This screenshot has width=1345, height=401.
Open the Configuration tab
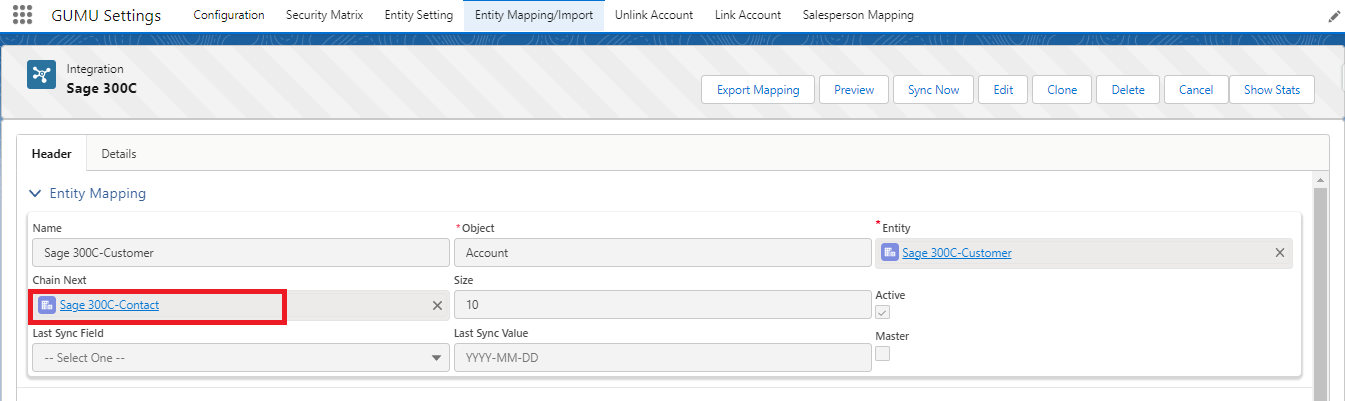(x=229, y=15)
